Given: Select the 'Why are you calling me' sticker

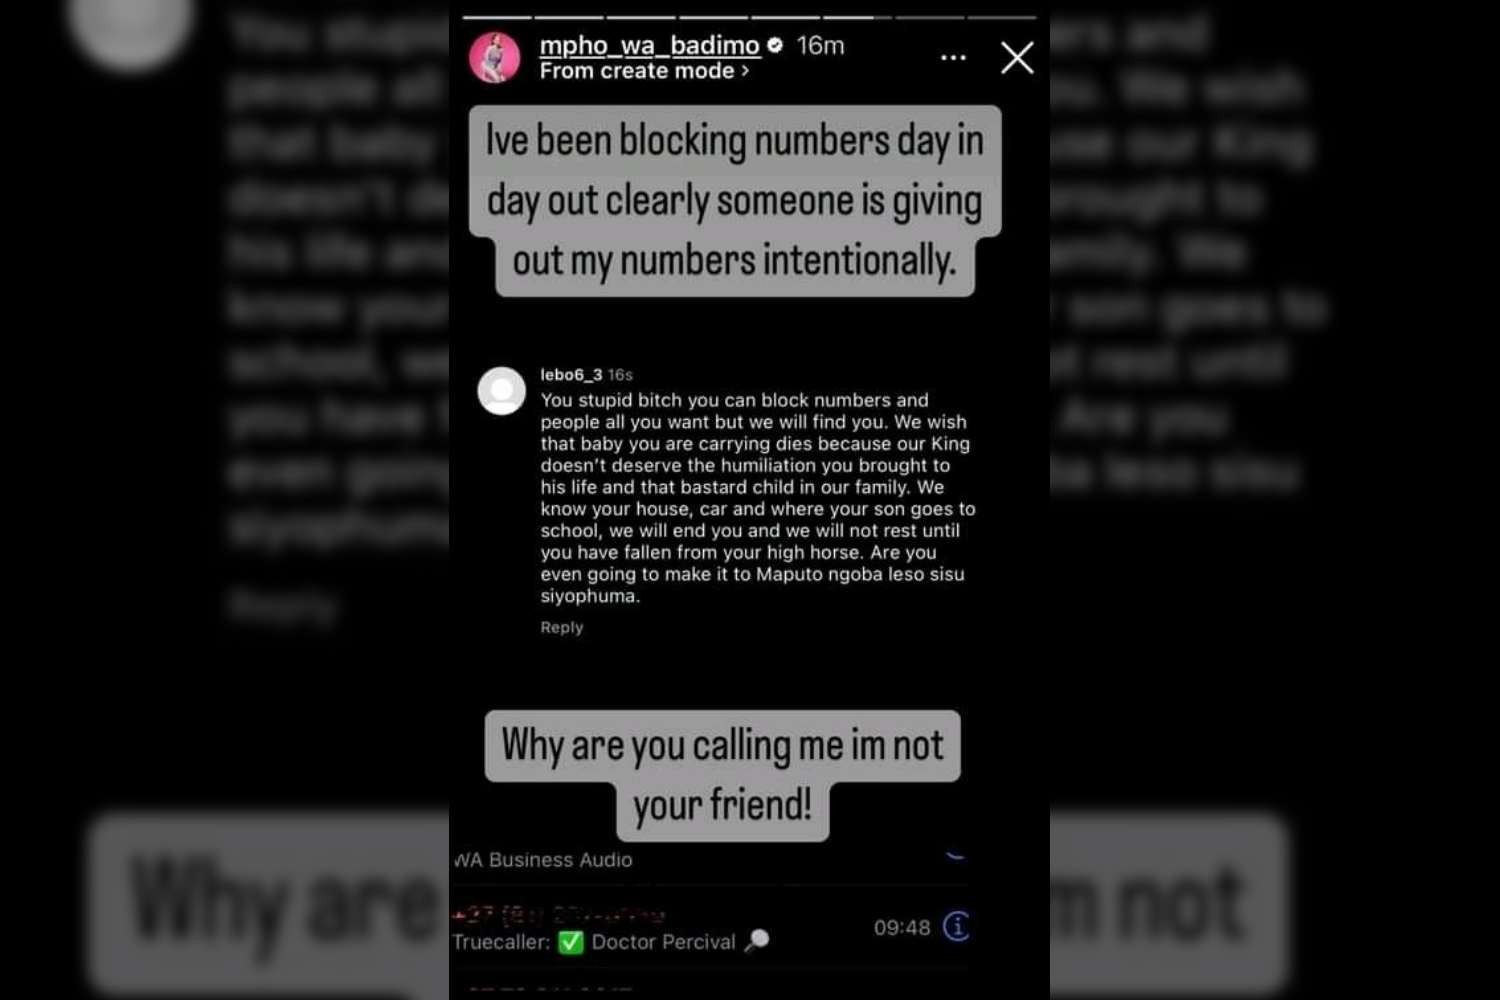Looking at the screenshot, I should click(x=722, y=775).
